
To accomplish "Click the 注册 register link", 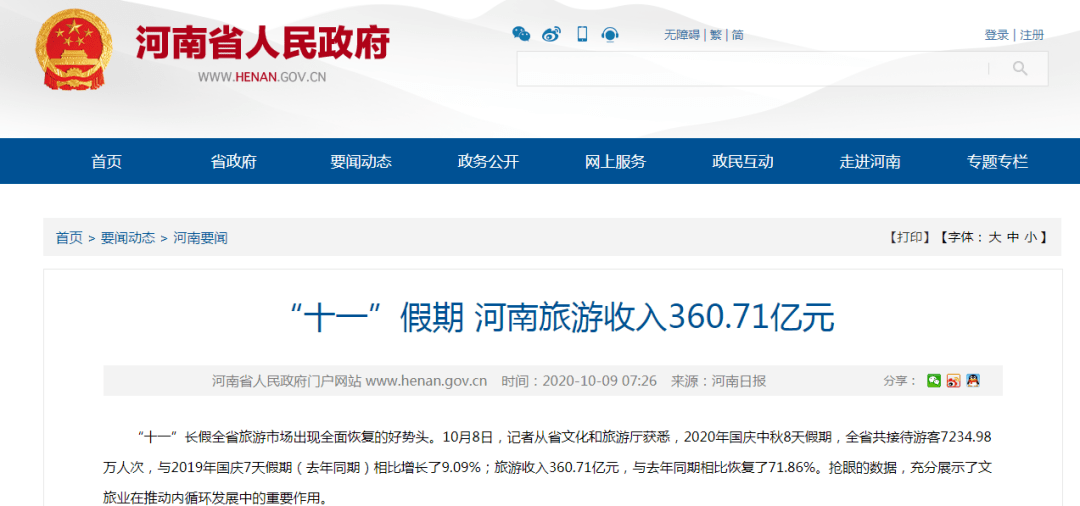I will click(x=1032, y=35).
